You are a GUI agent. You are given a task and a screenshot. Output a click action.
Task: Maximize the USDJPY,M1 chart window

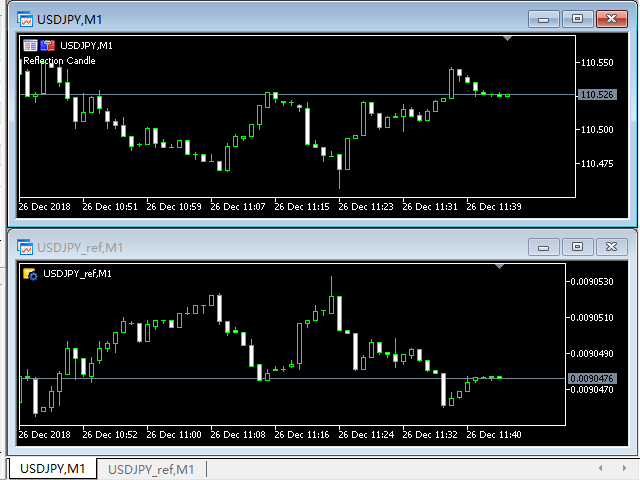tap(576, 18)
